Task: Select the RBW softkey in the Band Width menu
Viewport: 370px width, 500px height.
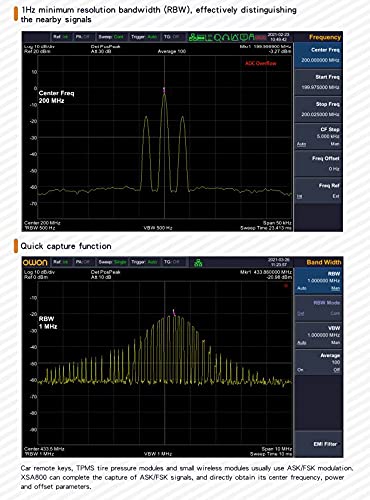Action: (x=318, y=281)
